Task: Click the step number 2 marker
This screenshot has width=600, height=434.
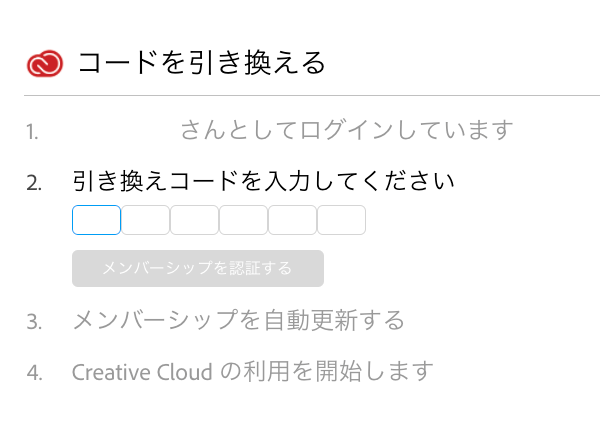Action: pyautogui.click(x=34, y=183)
